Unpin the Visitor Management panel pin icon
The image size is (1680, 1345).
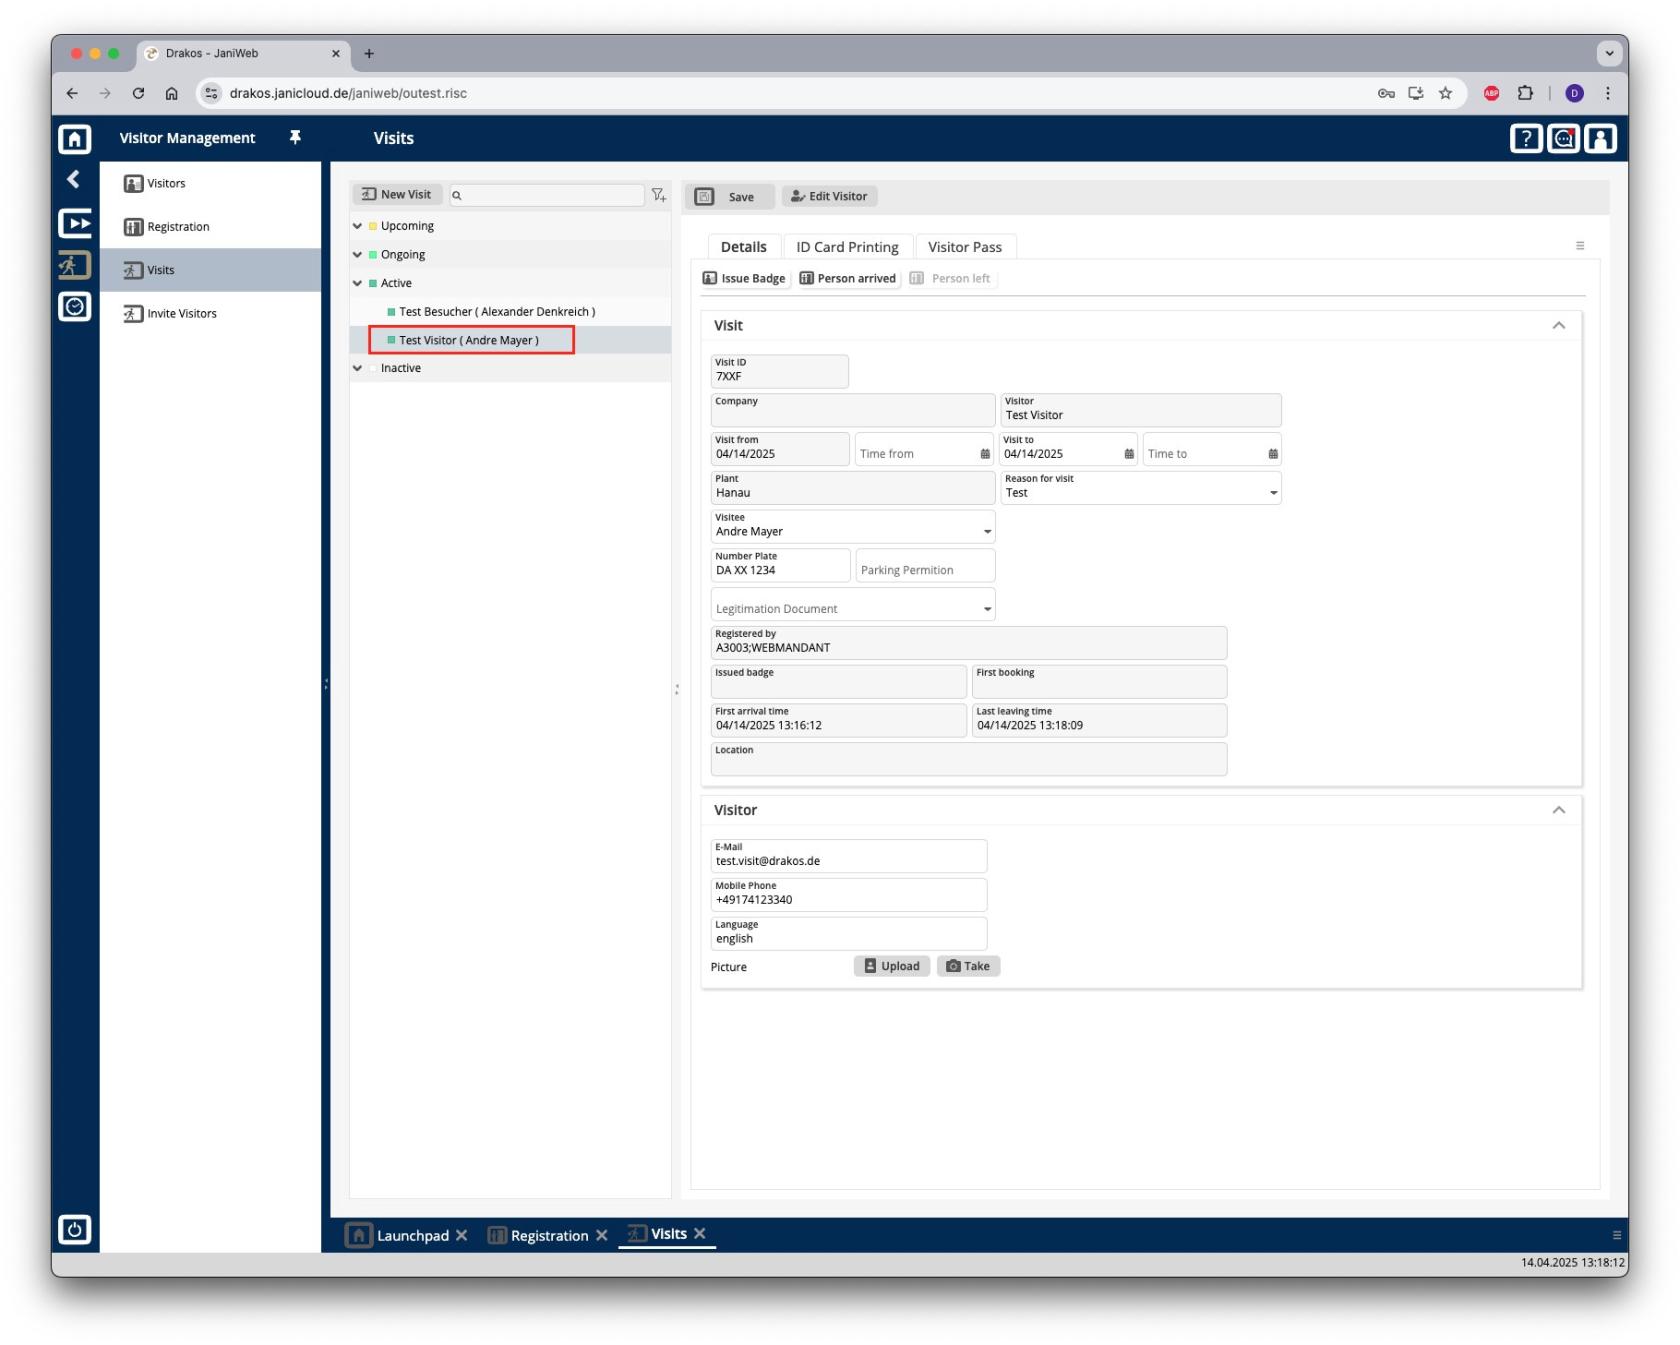point(295,137)
